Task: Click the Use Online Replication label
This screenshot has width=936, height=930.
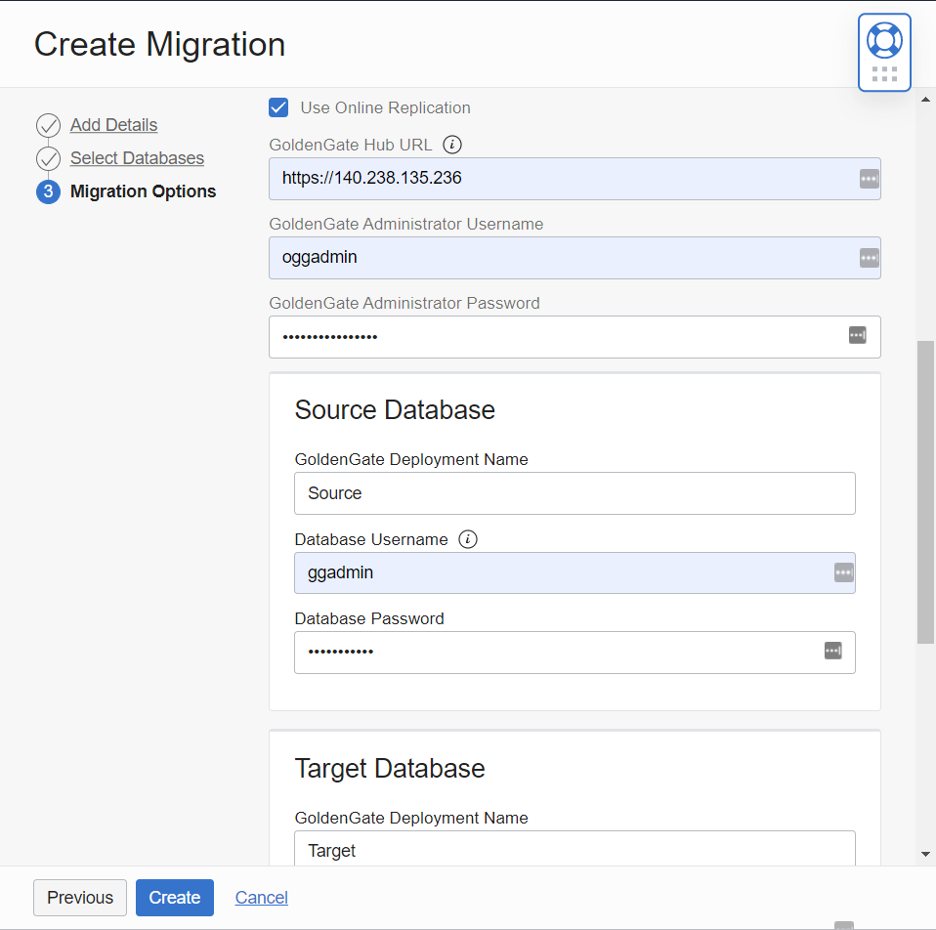Action: pos(385,107)
